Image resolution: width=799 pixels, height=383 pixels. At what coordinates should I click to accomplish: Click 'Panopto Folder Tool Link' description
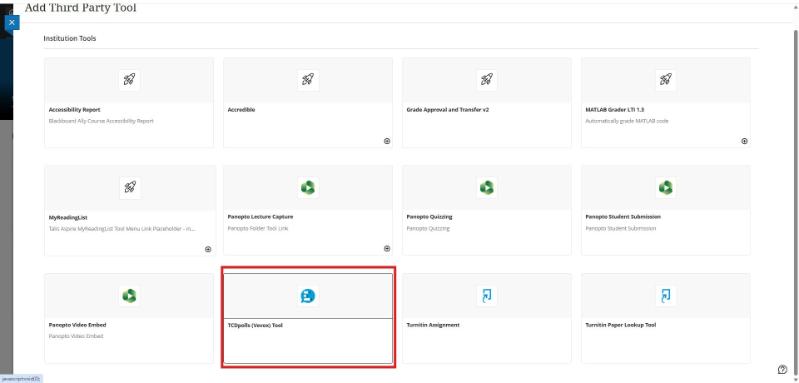click(x=257, y=229)
